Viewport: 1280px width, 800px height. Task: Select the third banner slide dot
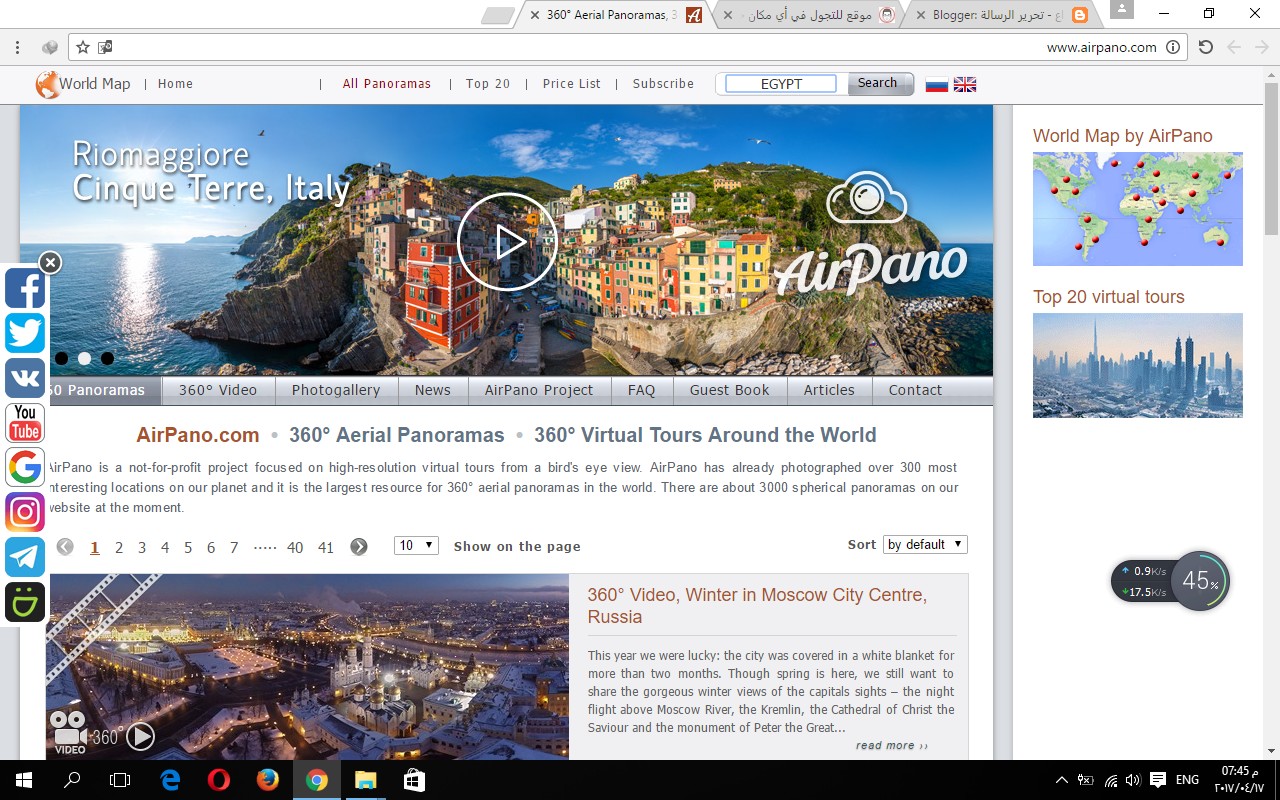107,358
